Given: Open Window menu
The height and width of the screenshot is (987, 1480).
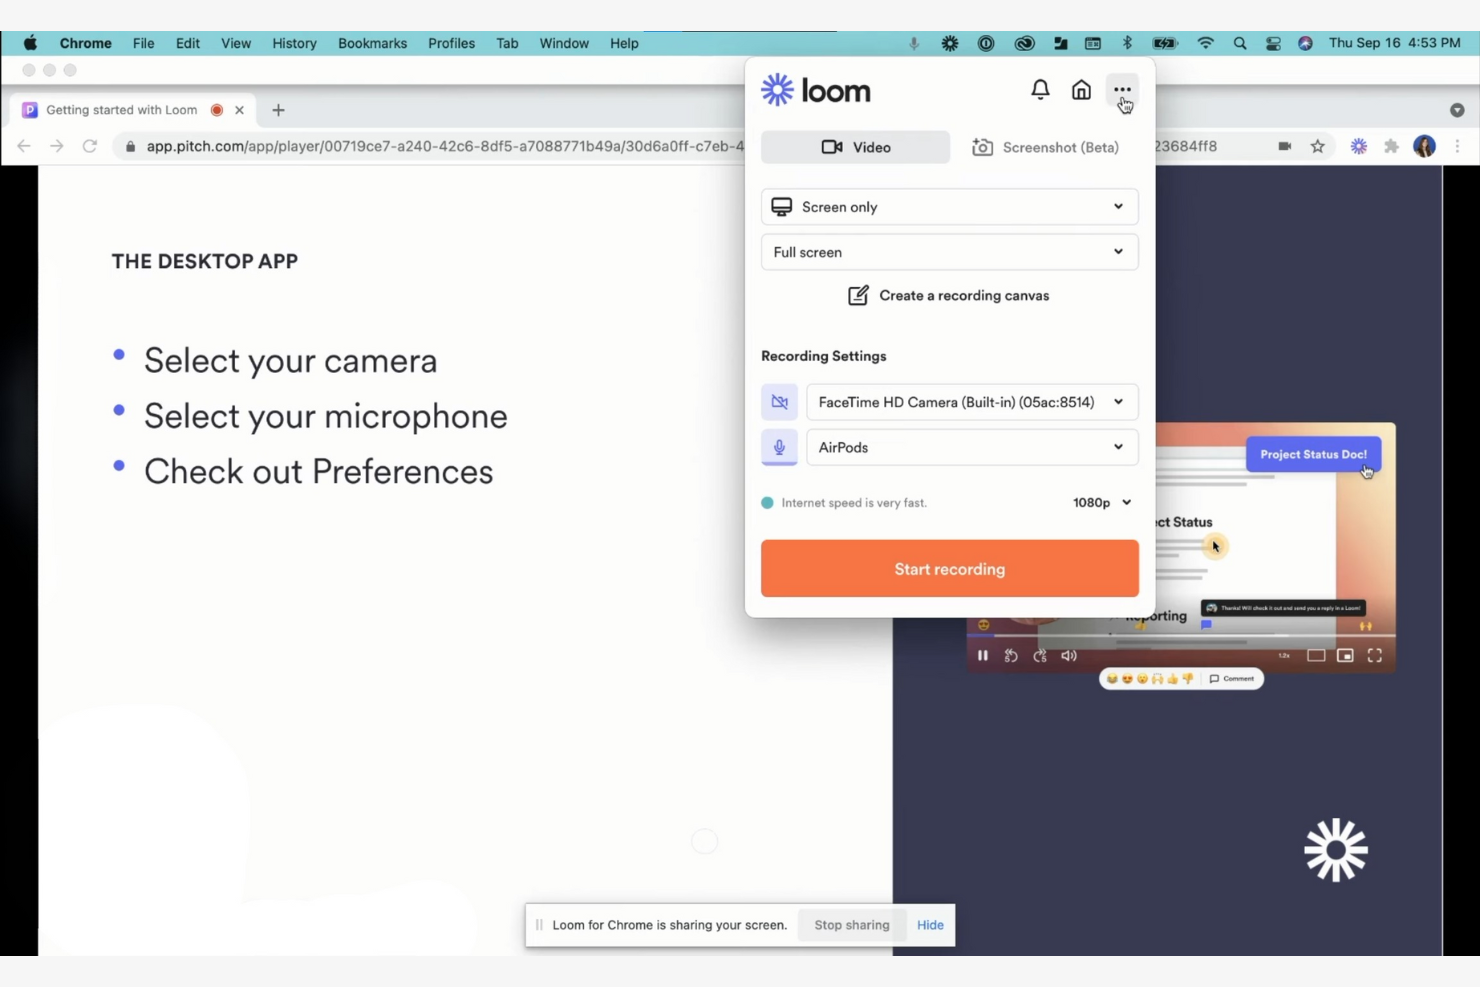Looking at the screenshot, I should 564,43.
